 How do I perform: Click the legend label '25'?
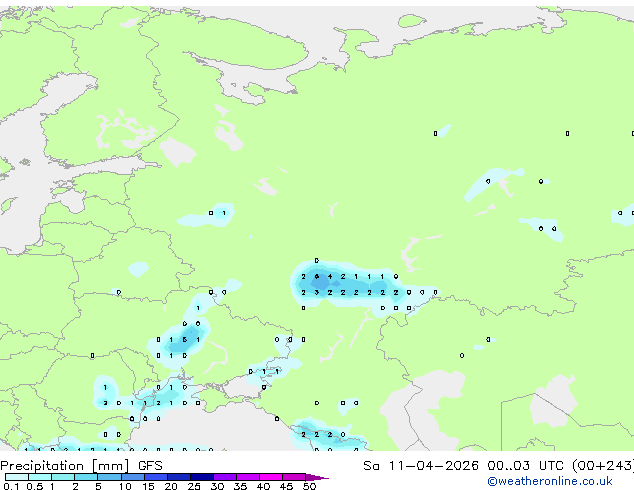pyautogui.click(x=194, y=486)
